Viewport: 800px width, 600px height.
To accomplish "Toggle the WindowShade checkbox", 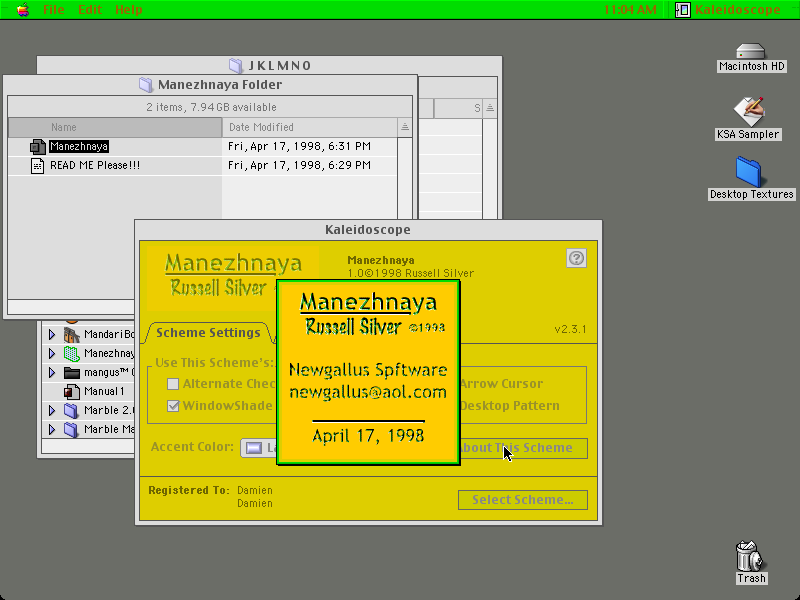I will tap(173, 406).
